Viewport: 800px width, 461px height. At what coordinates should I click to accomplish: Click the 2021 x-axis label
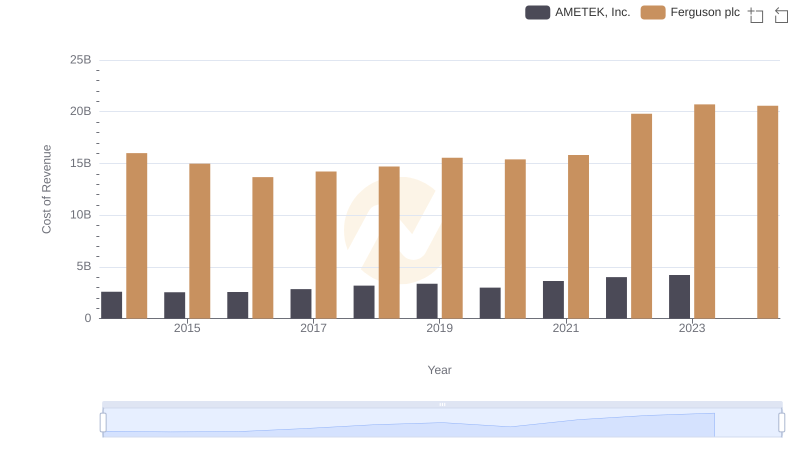pos(566,328)
